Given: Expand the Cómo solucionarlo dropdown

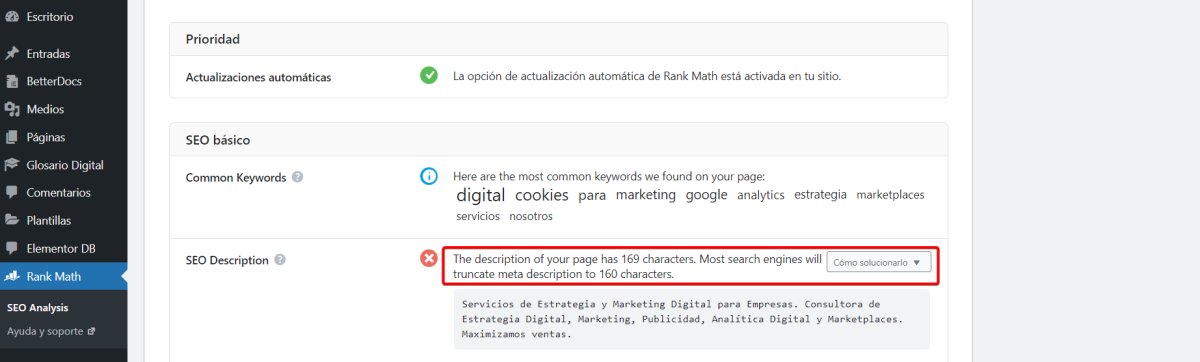Looking at the screenshot, I should [x=878, y=262].
